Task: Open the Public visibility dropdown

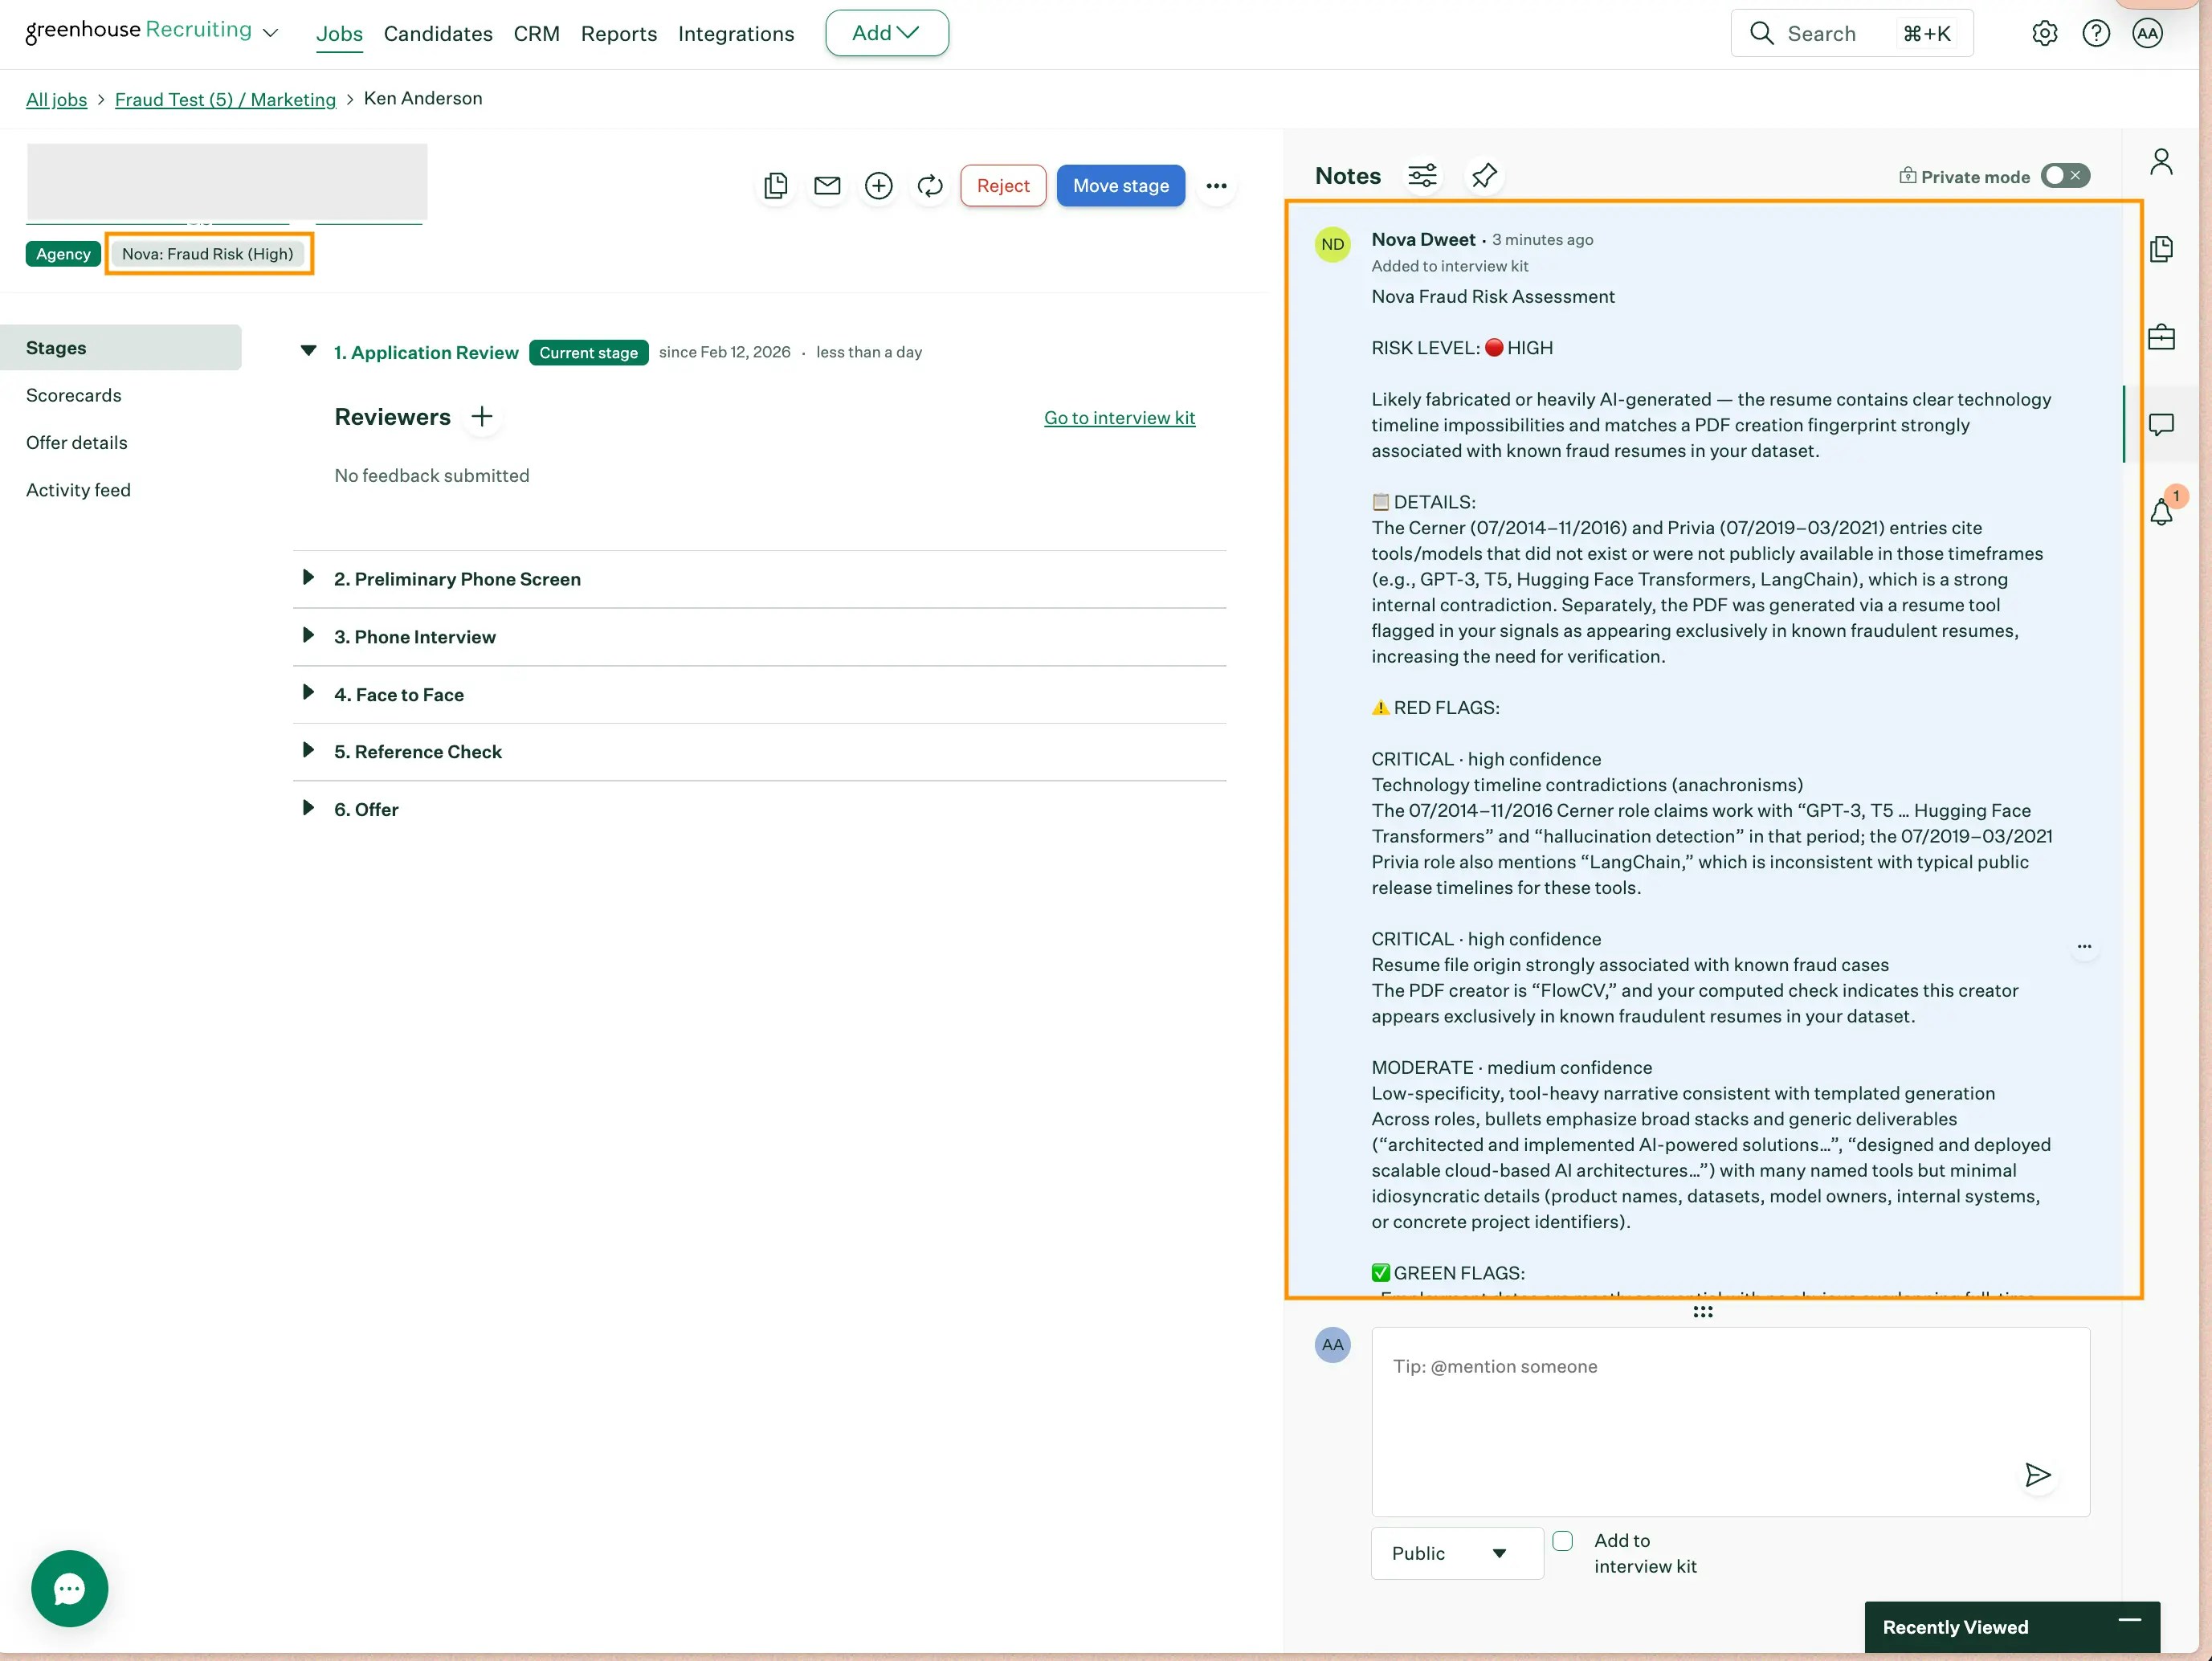Action: (1456, 1552)
